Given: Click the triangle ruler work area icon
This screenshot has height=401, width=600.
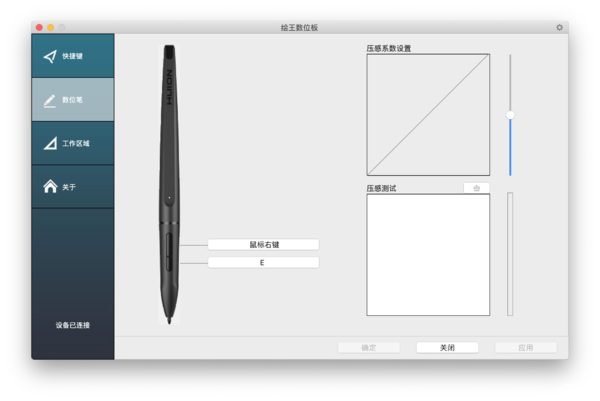Looking at the screenshot, I should pos(50,143).
